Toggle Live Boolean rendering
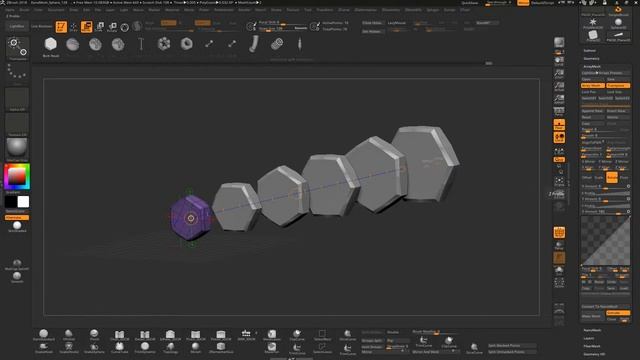 [x=42, y=26]
